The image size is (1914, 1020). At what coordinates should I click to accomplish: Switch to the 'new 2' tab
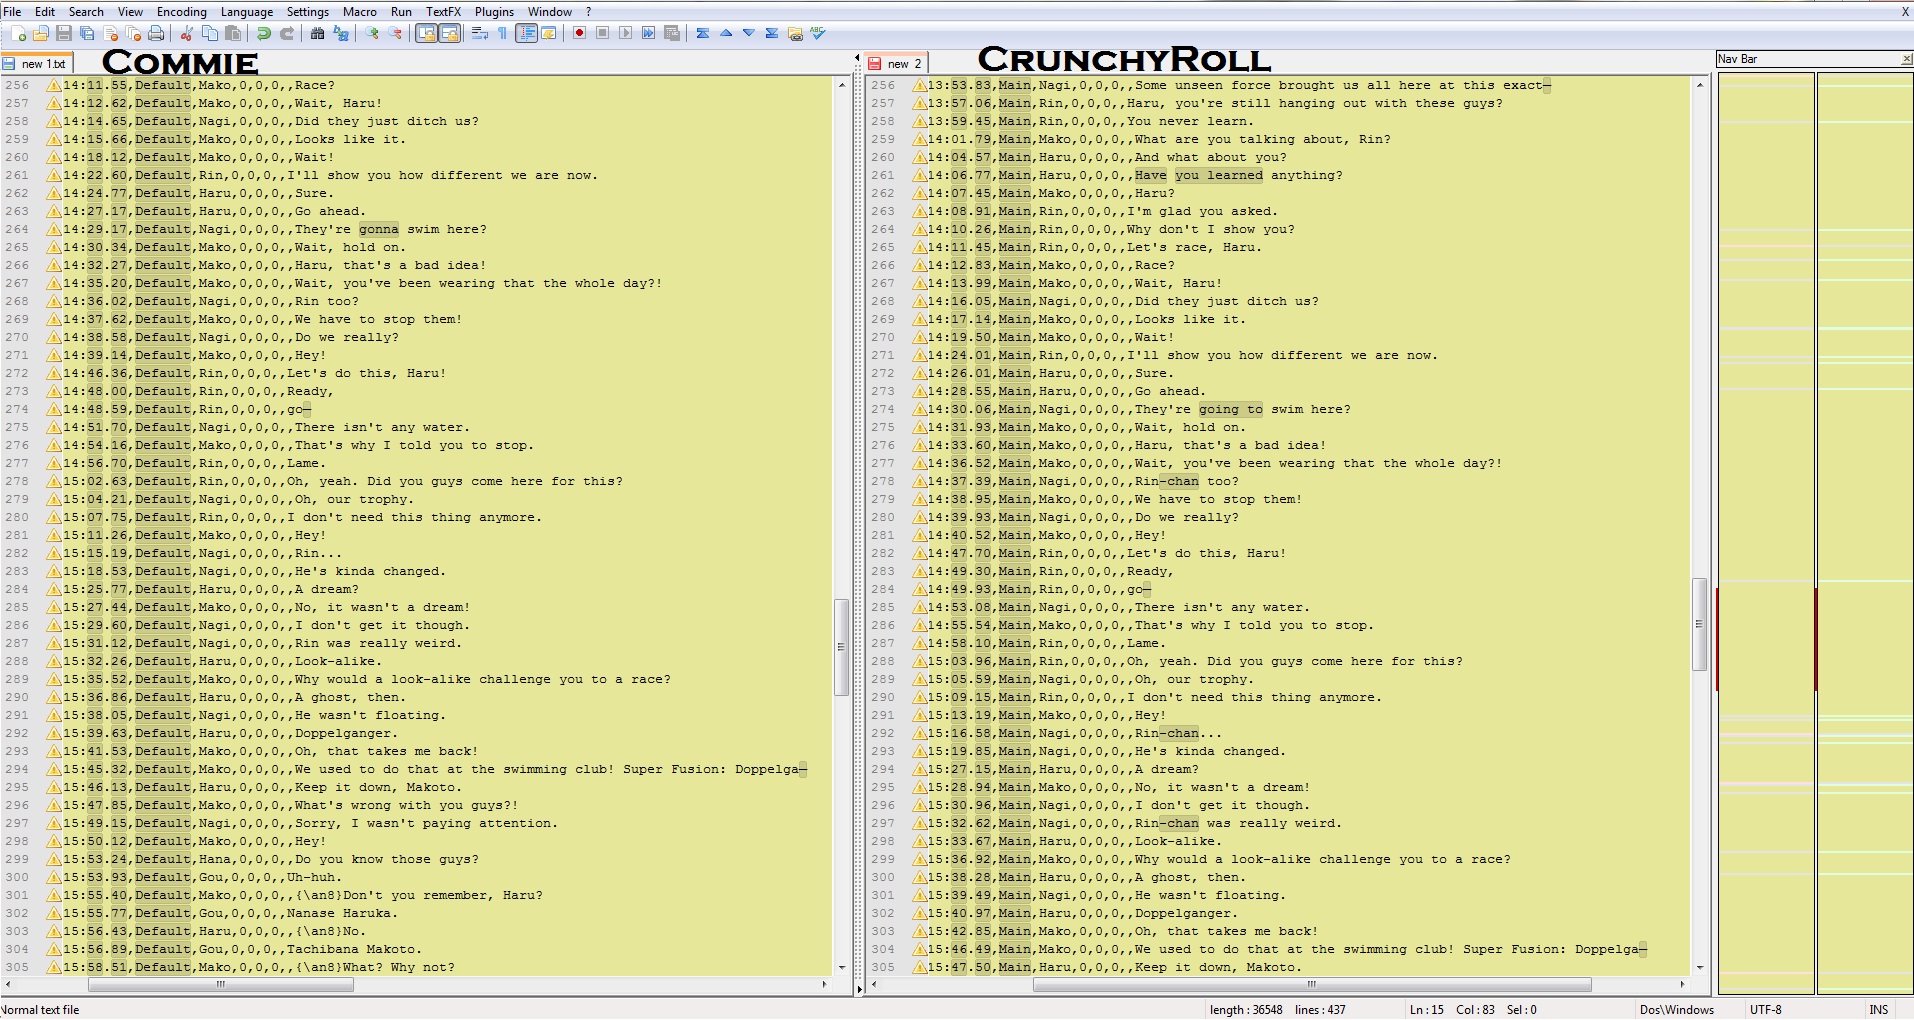click(897, 63)
